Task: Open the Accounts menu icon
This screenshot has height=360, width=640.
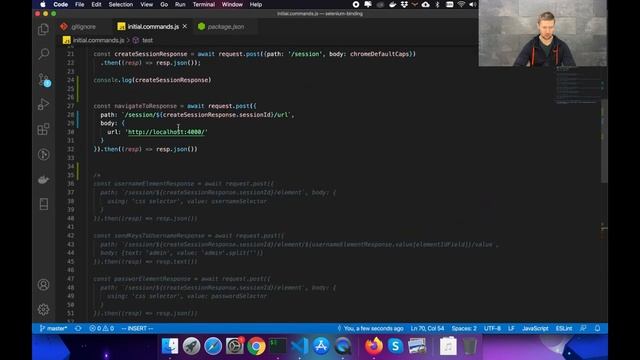Action: click(43, 284)
